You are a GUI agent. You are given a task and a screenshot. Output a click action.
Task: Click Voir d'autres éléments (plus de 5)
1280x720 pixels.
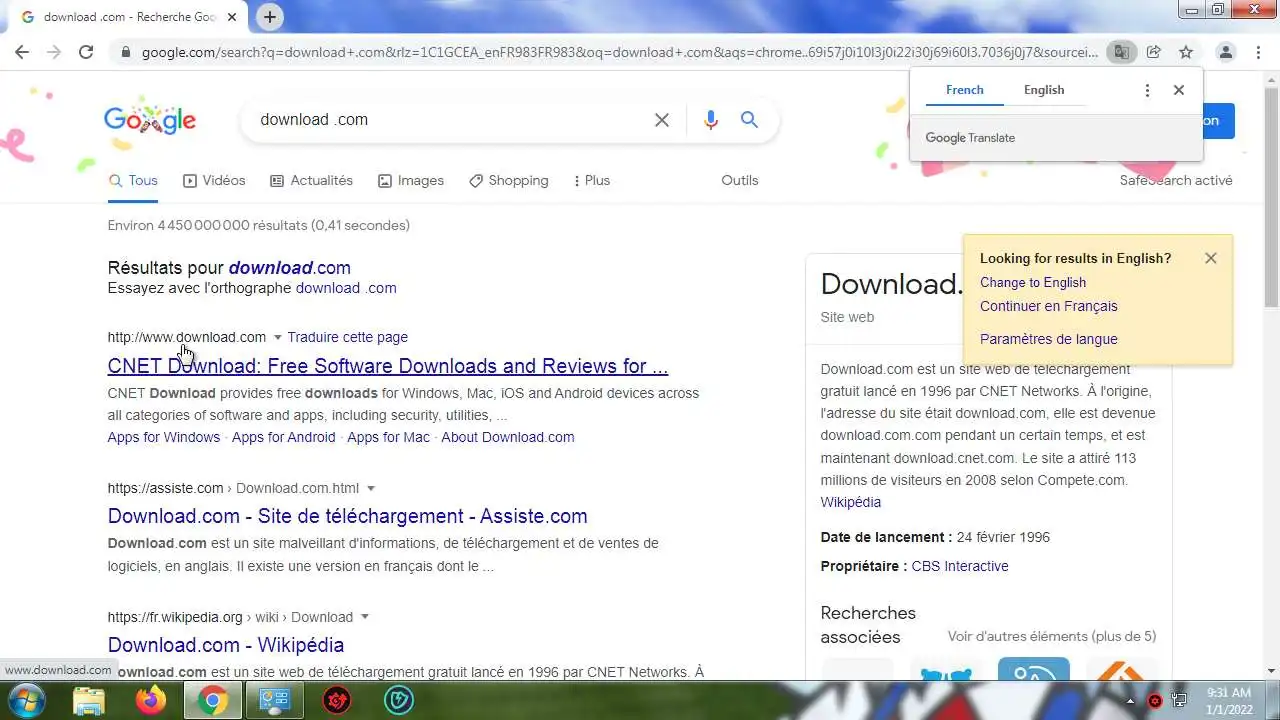tap(1052, 636)
